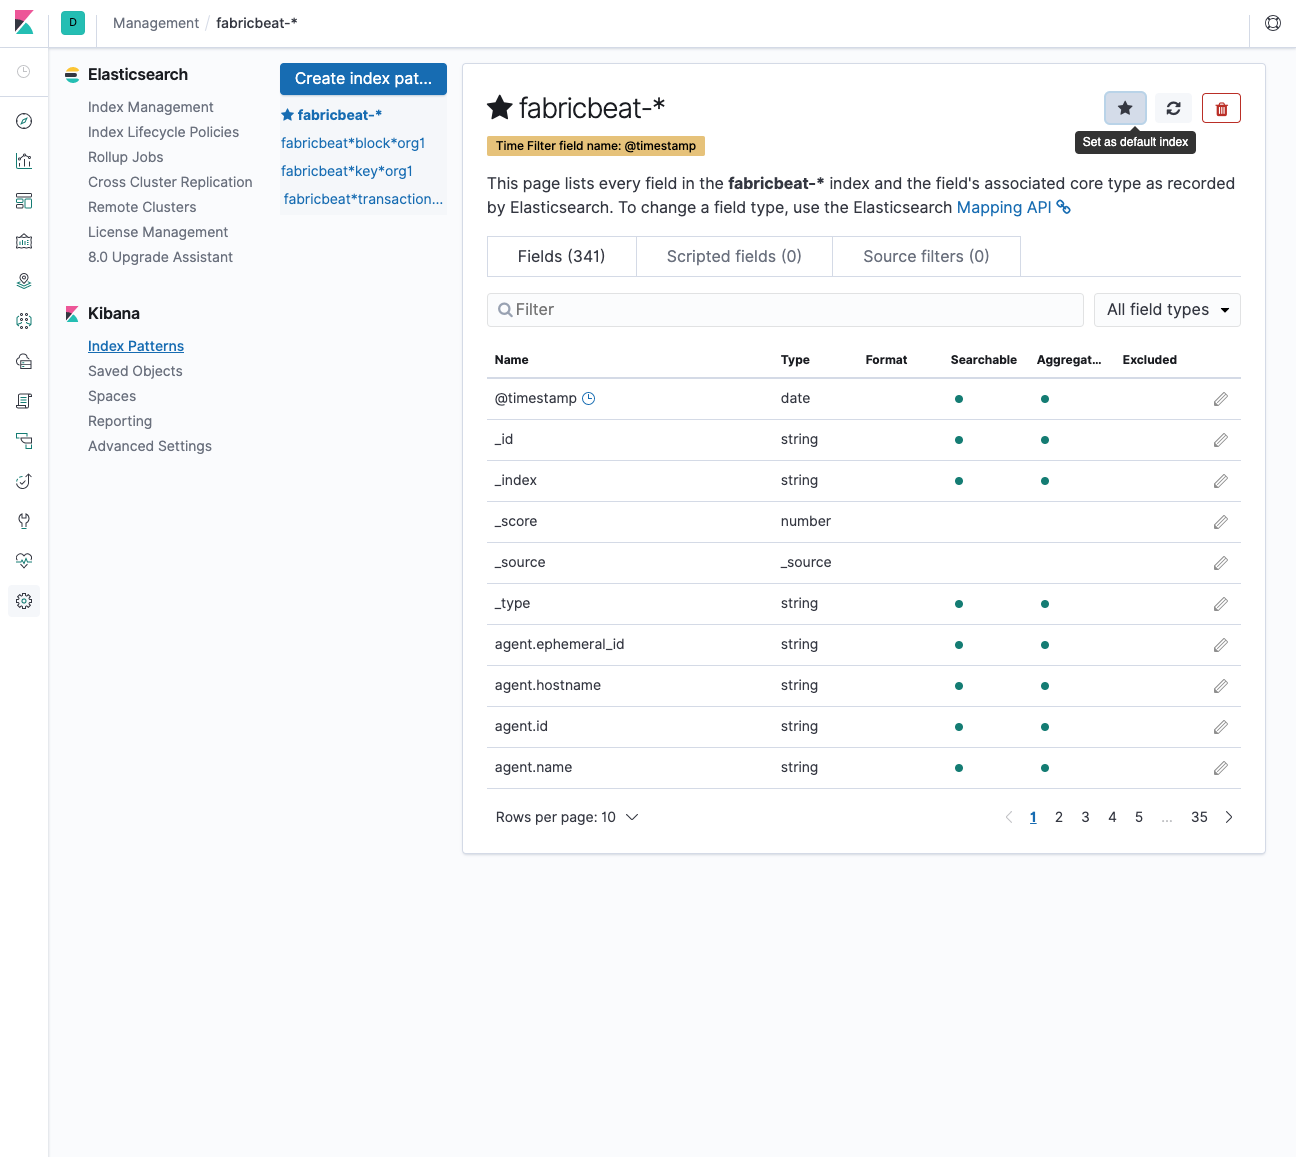Open APM from the side nav

(24, 441)
